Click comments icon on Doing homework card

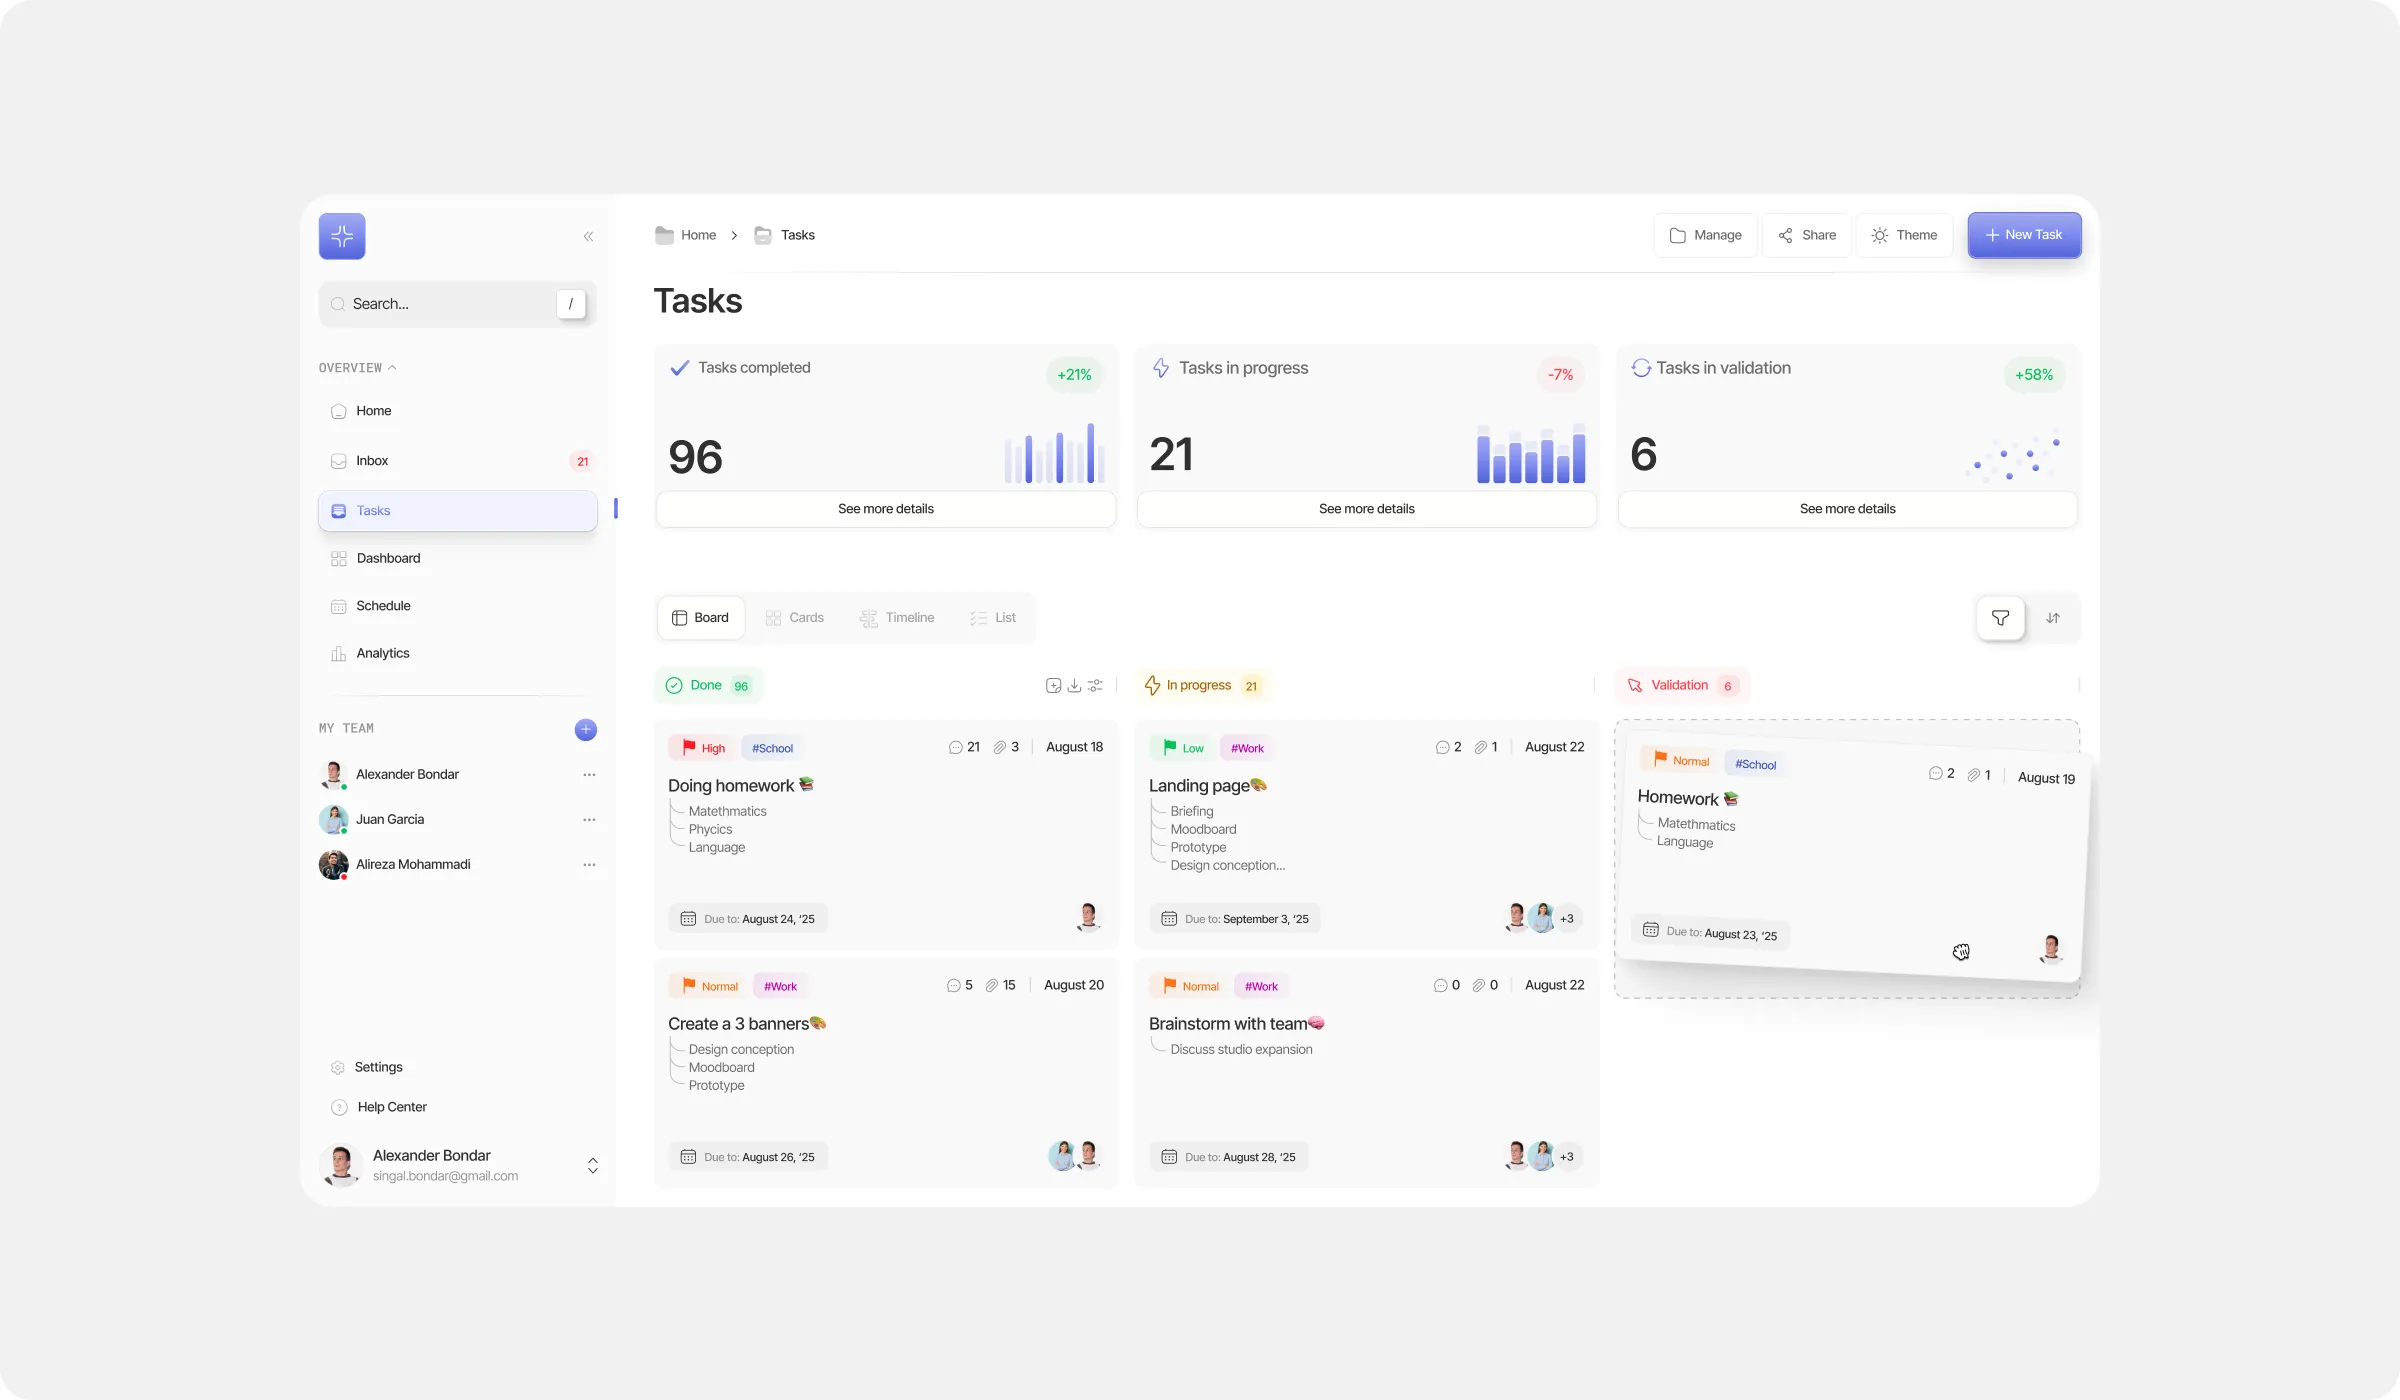tap(955, 748)
